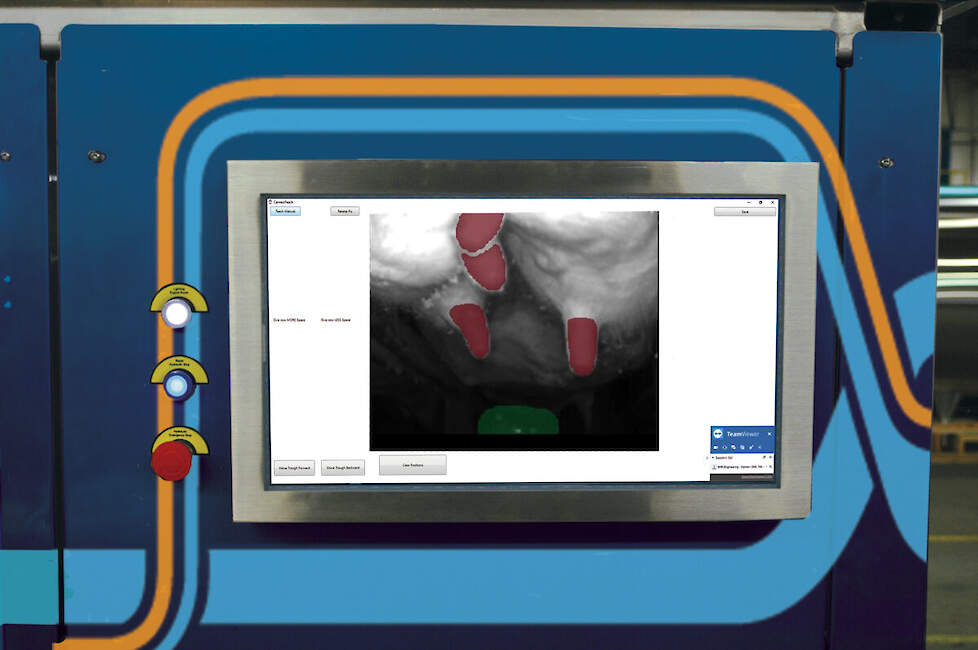Select the session participant entry in TeamViewer
978x650 pixels.
point(740,467)
